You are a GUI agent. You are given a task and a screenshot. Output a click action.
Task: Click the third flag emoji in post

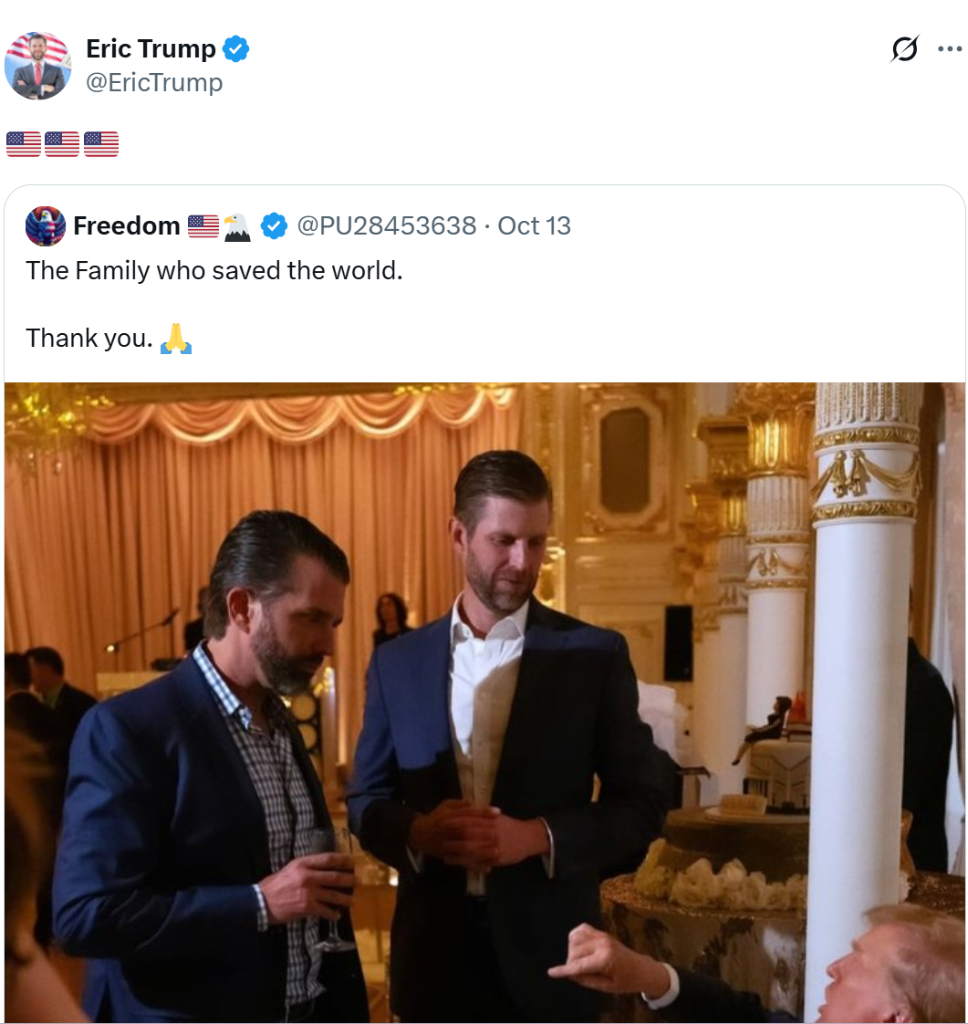click(x=101, y=144)
